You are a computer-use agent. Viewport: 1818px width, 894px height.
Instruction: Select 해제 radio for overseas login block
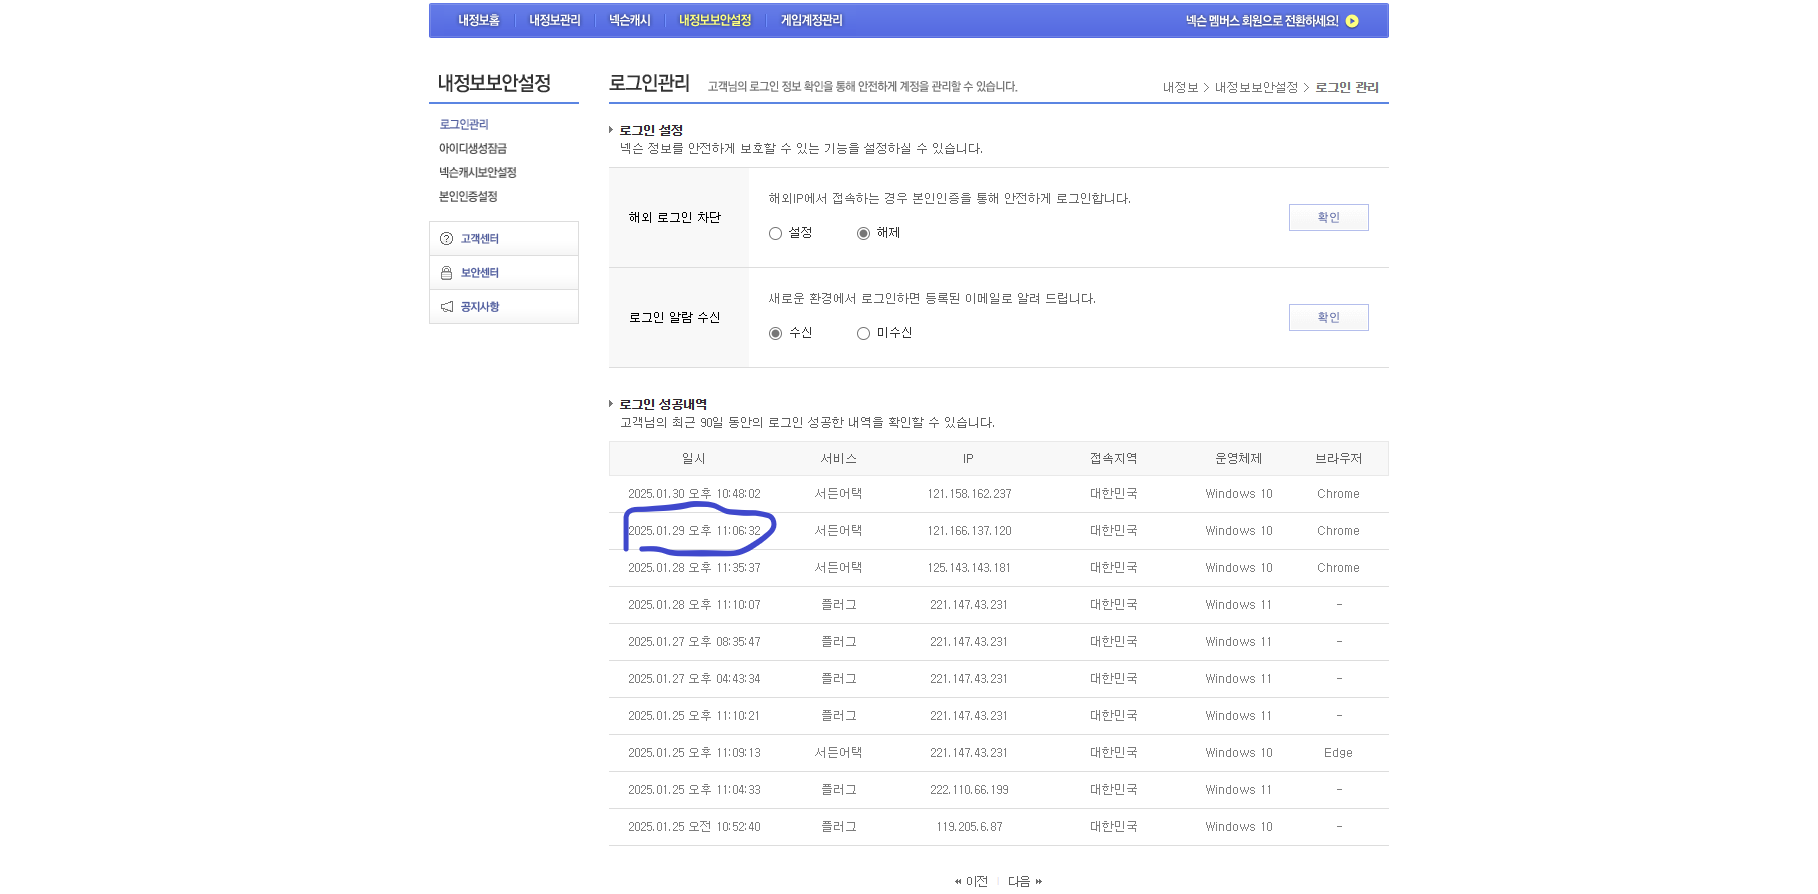(863, 233)
